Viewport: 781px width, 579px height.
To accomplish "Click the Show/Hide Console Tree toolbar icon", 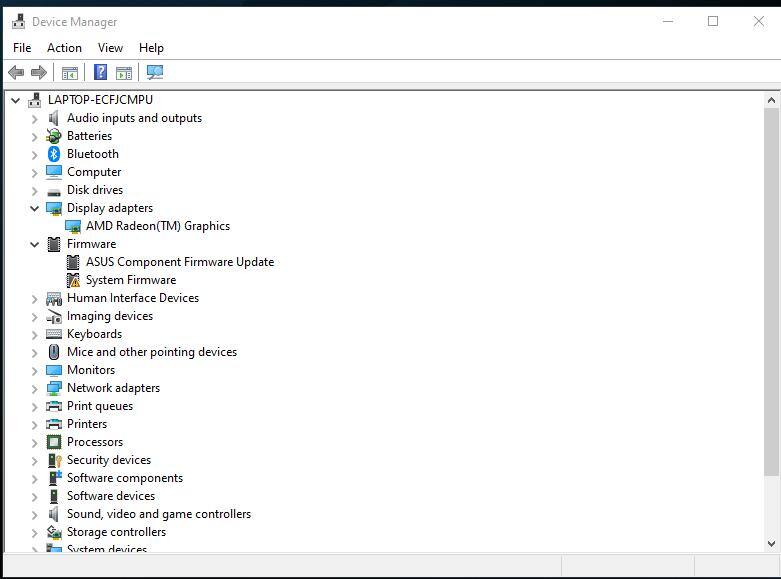I will tap(70, 72).
